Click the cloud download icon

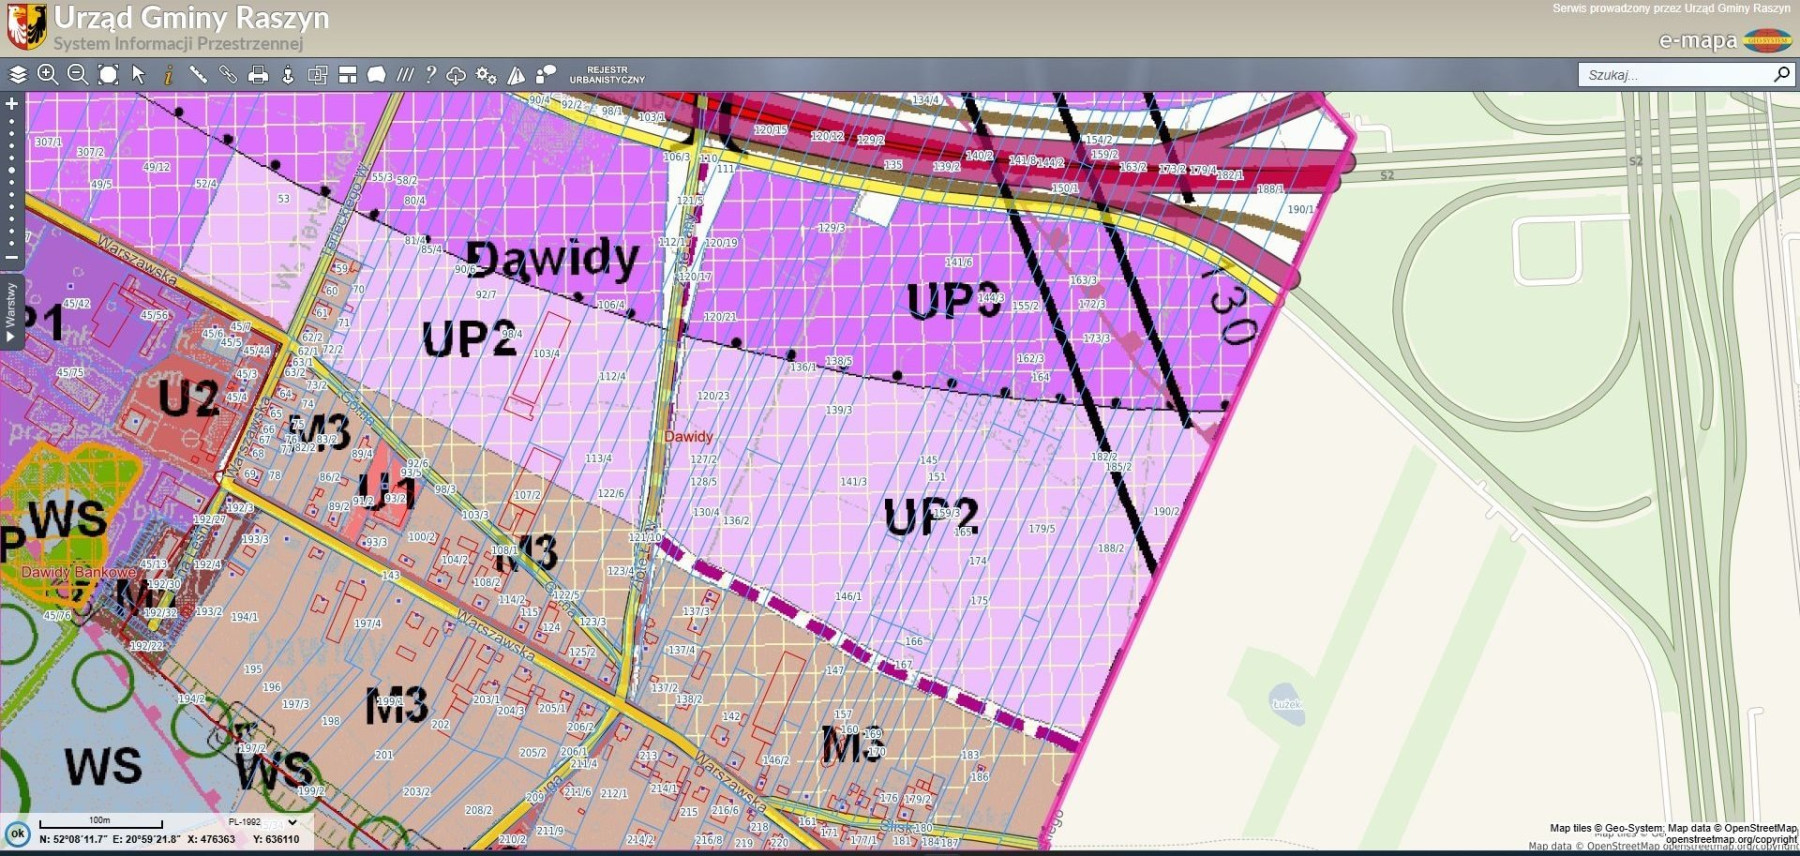tap(456, 75)
